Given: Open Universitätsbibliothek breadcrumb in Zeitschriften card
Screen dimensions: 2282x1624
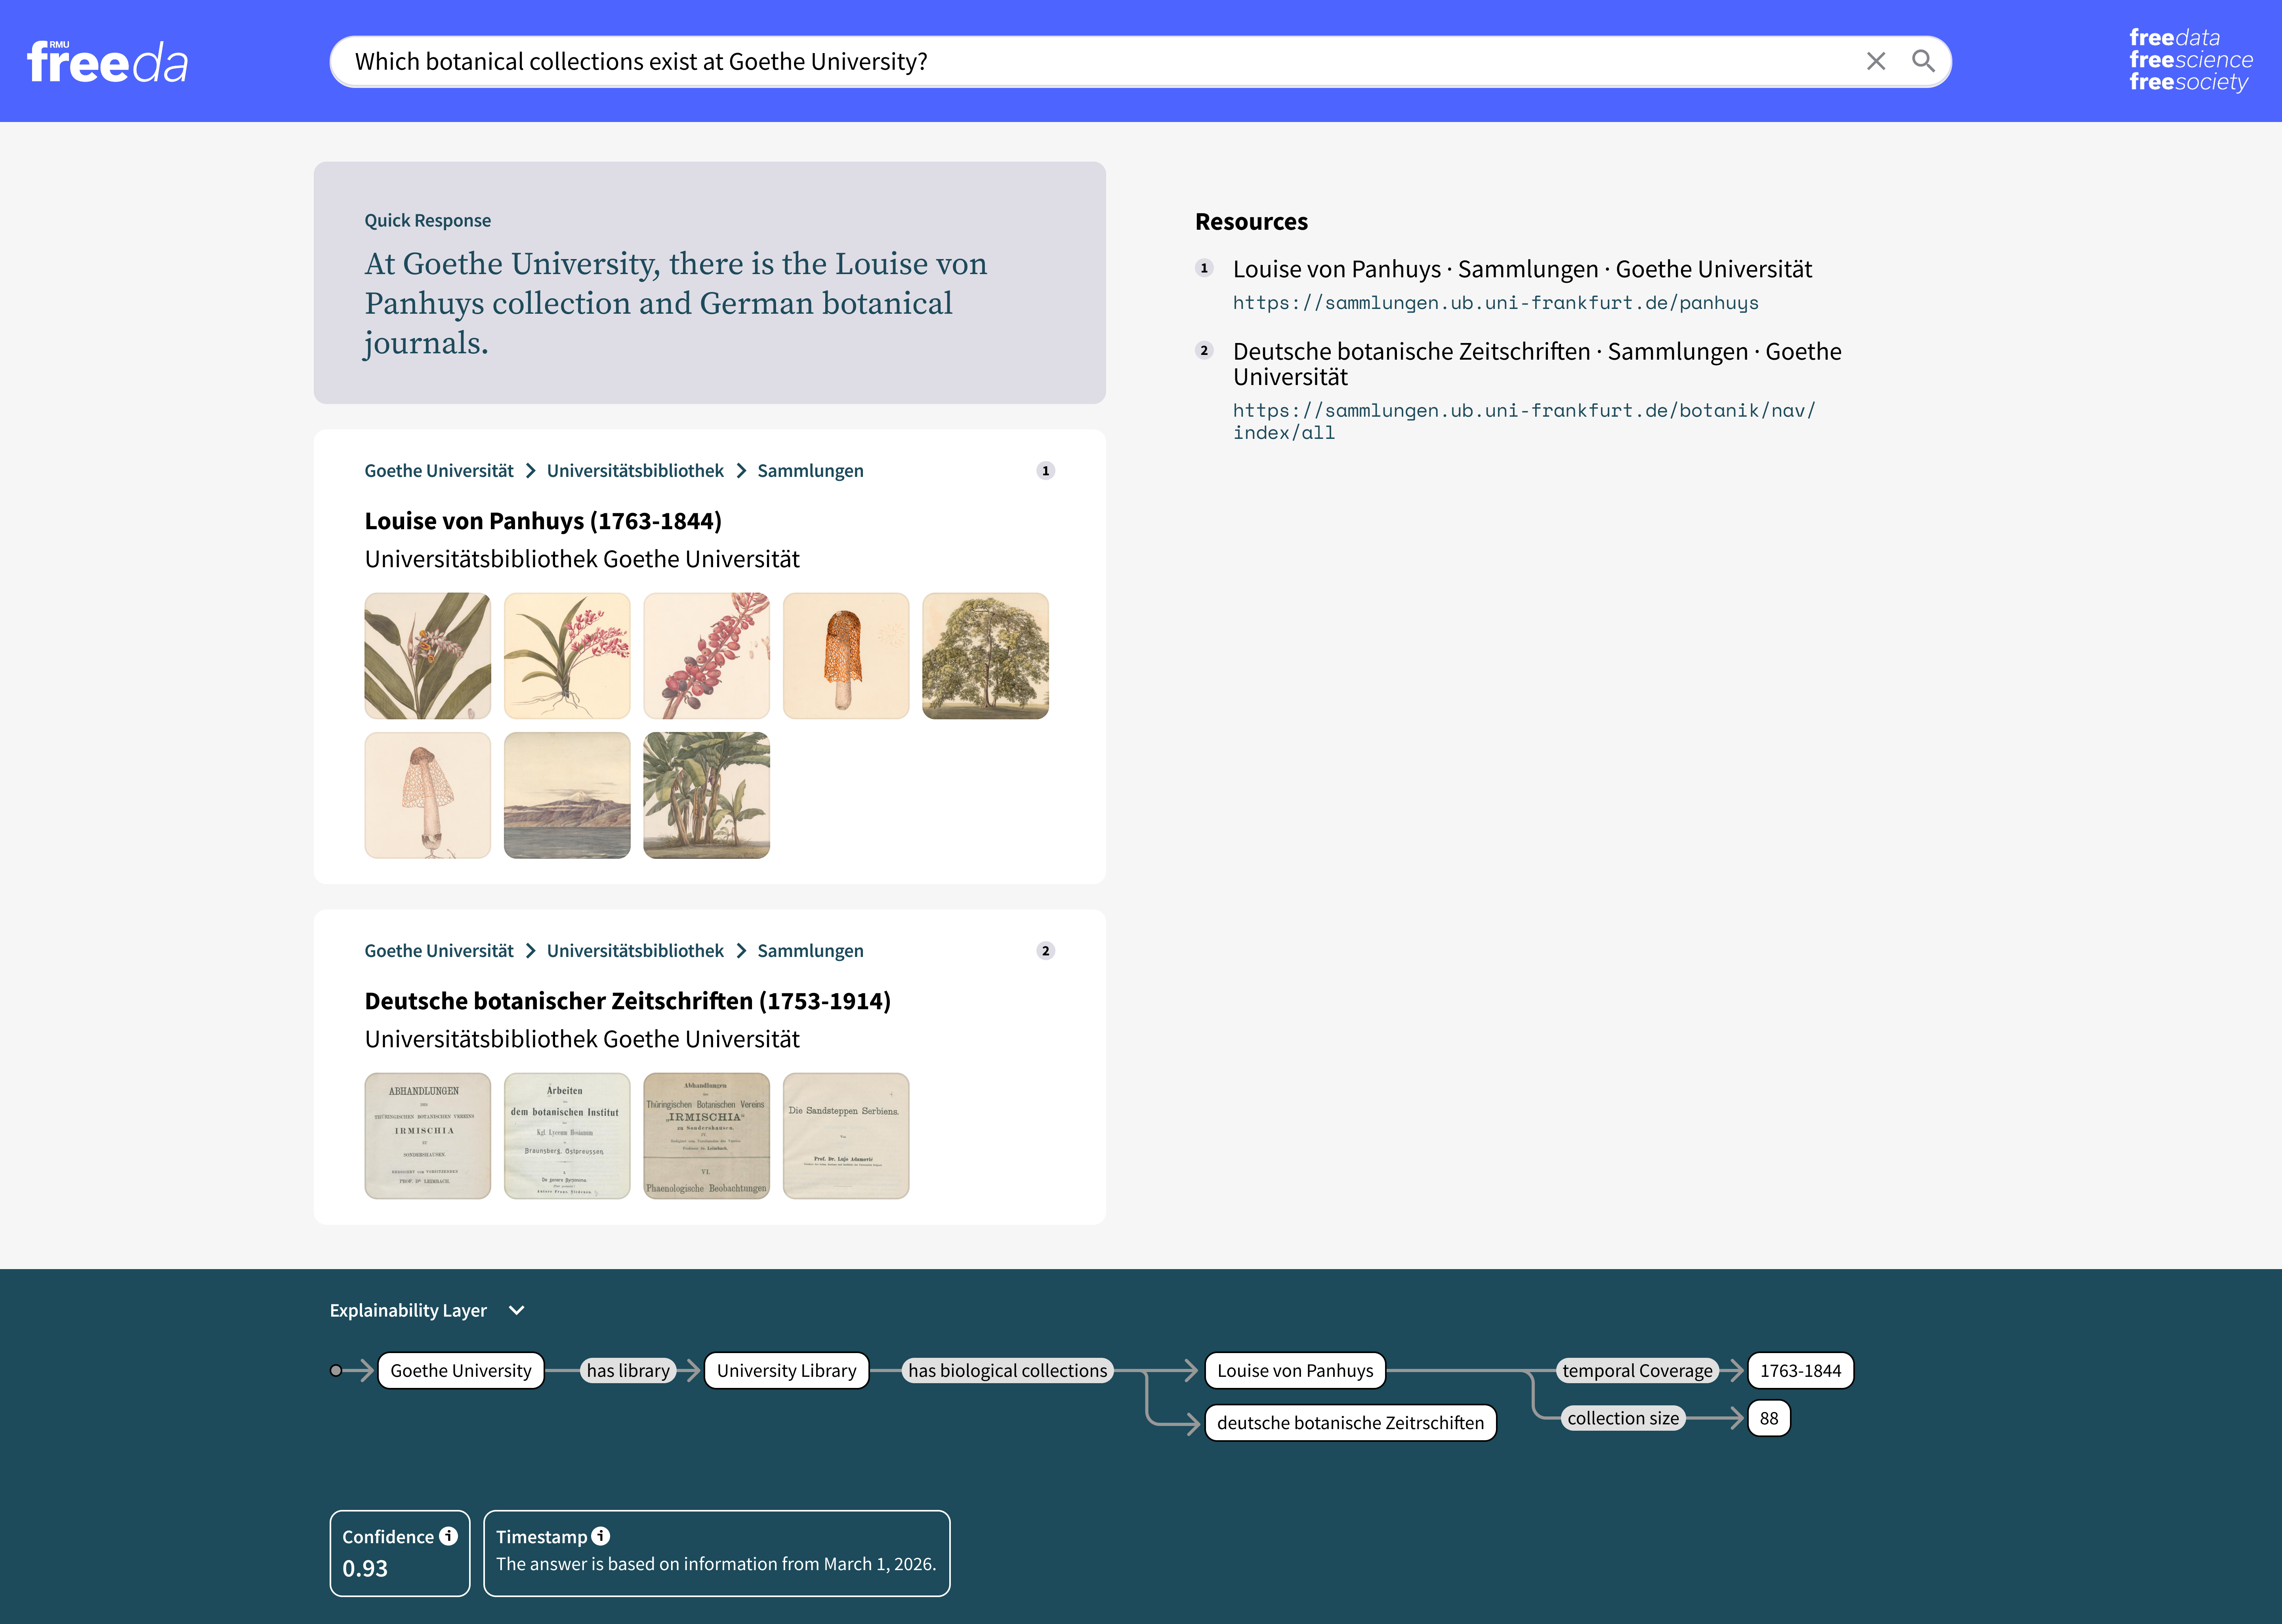Looking at the screenshot, I should tap(635, 951).
